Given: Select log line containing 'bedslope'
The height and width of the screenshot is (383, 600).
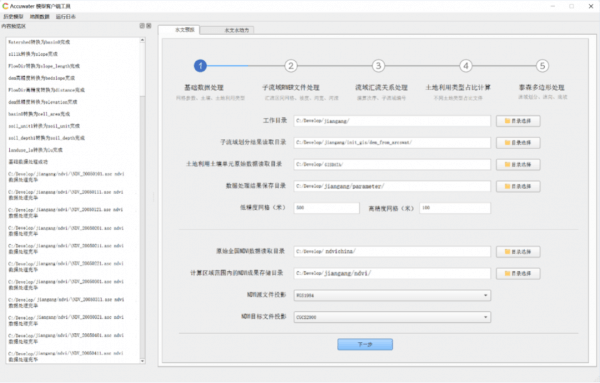Looking at the screenshot, I should (42, 78).
